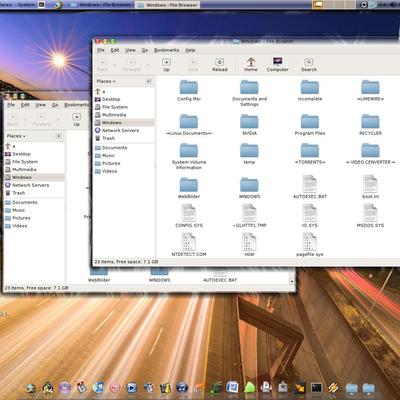Open the Config Msi folder
The image size is (400, 400).
(x=189, y=90)
